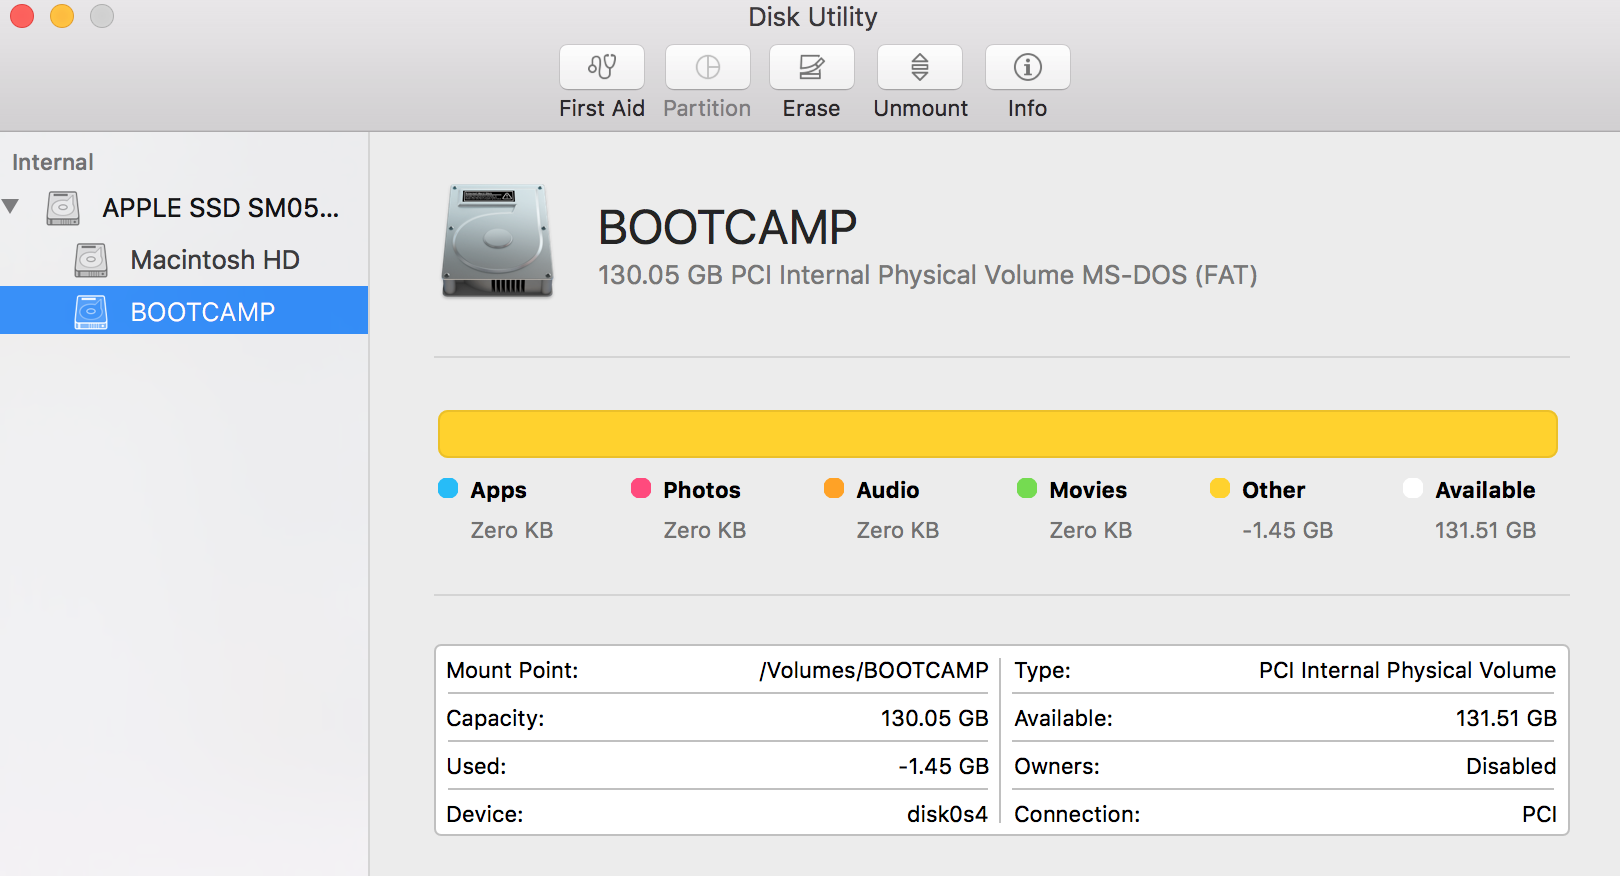Click the Disk Utility window title
This screenshot has width=1620, height=876.
(x=812, y=17)
